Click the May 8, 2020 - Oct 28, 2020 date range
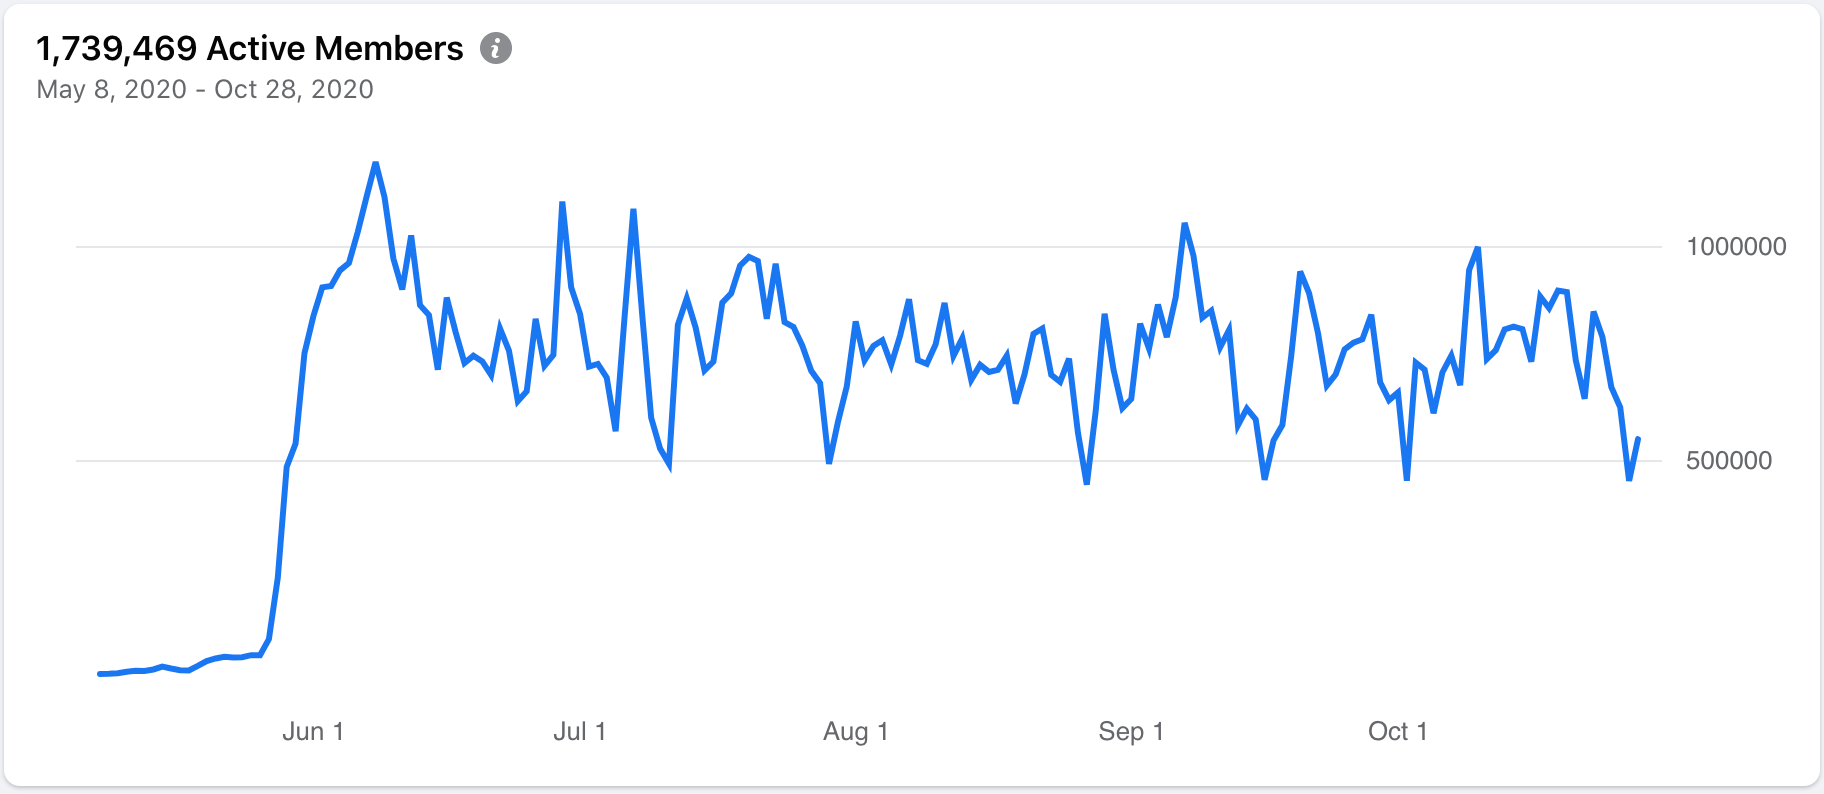Screen dimensions: 1824x794 click(205, 89)
